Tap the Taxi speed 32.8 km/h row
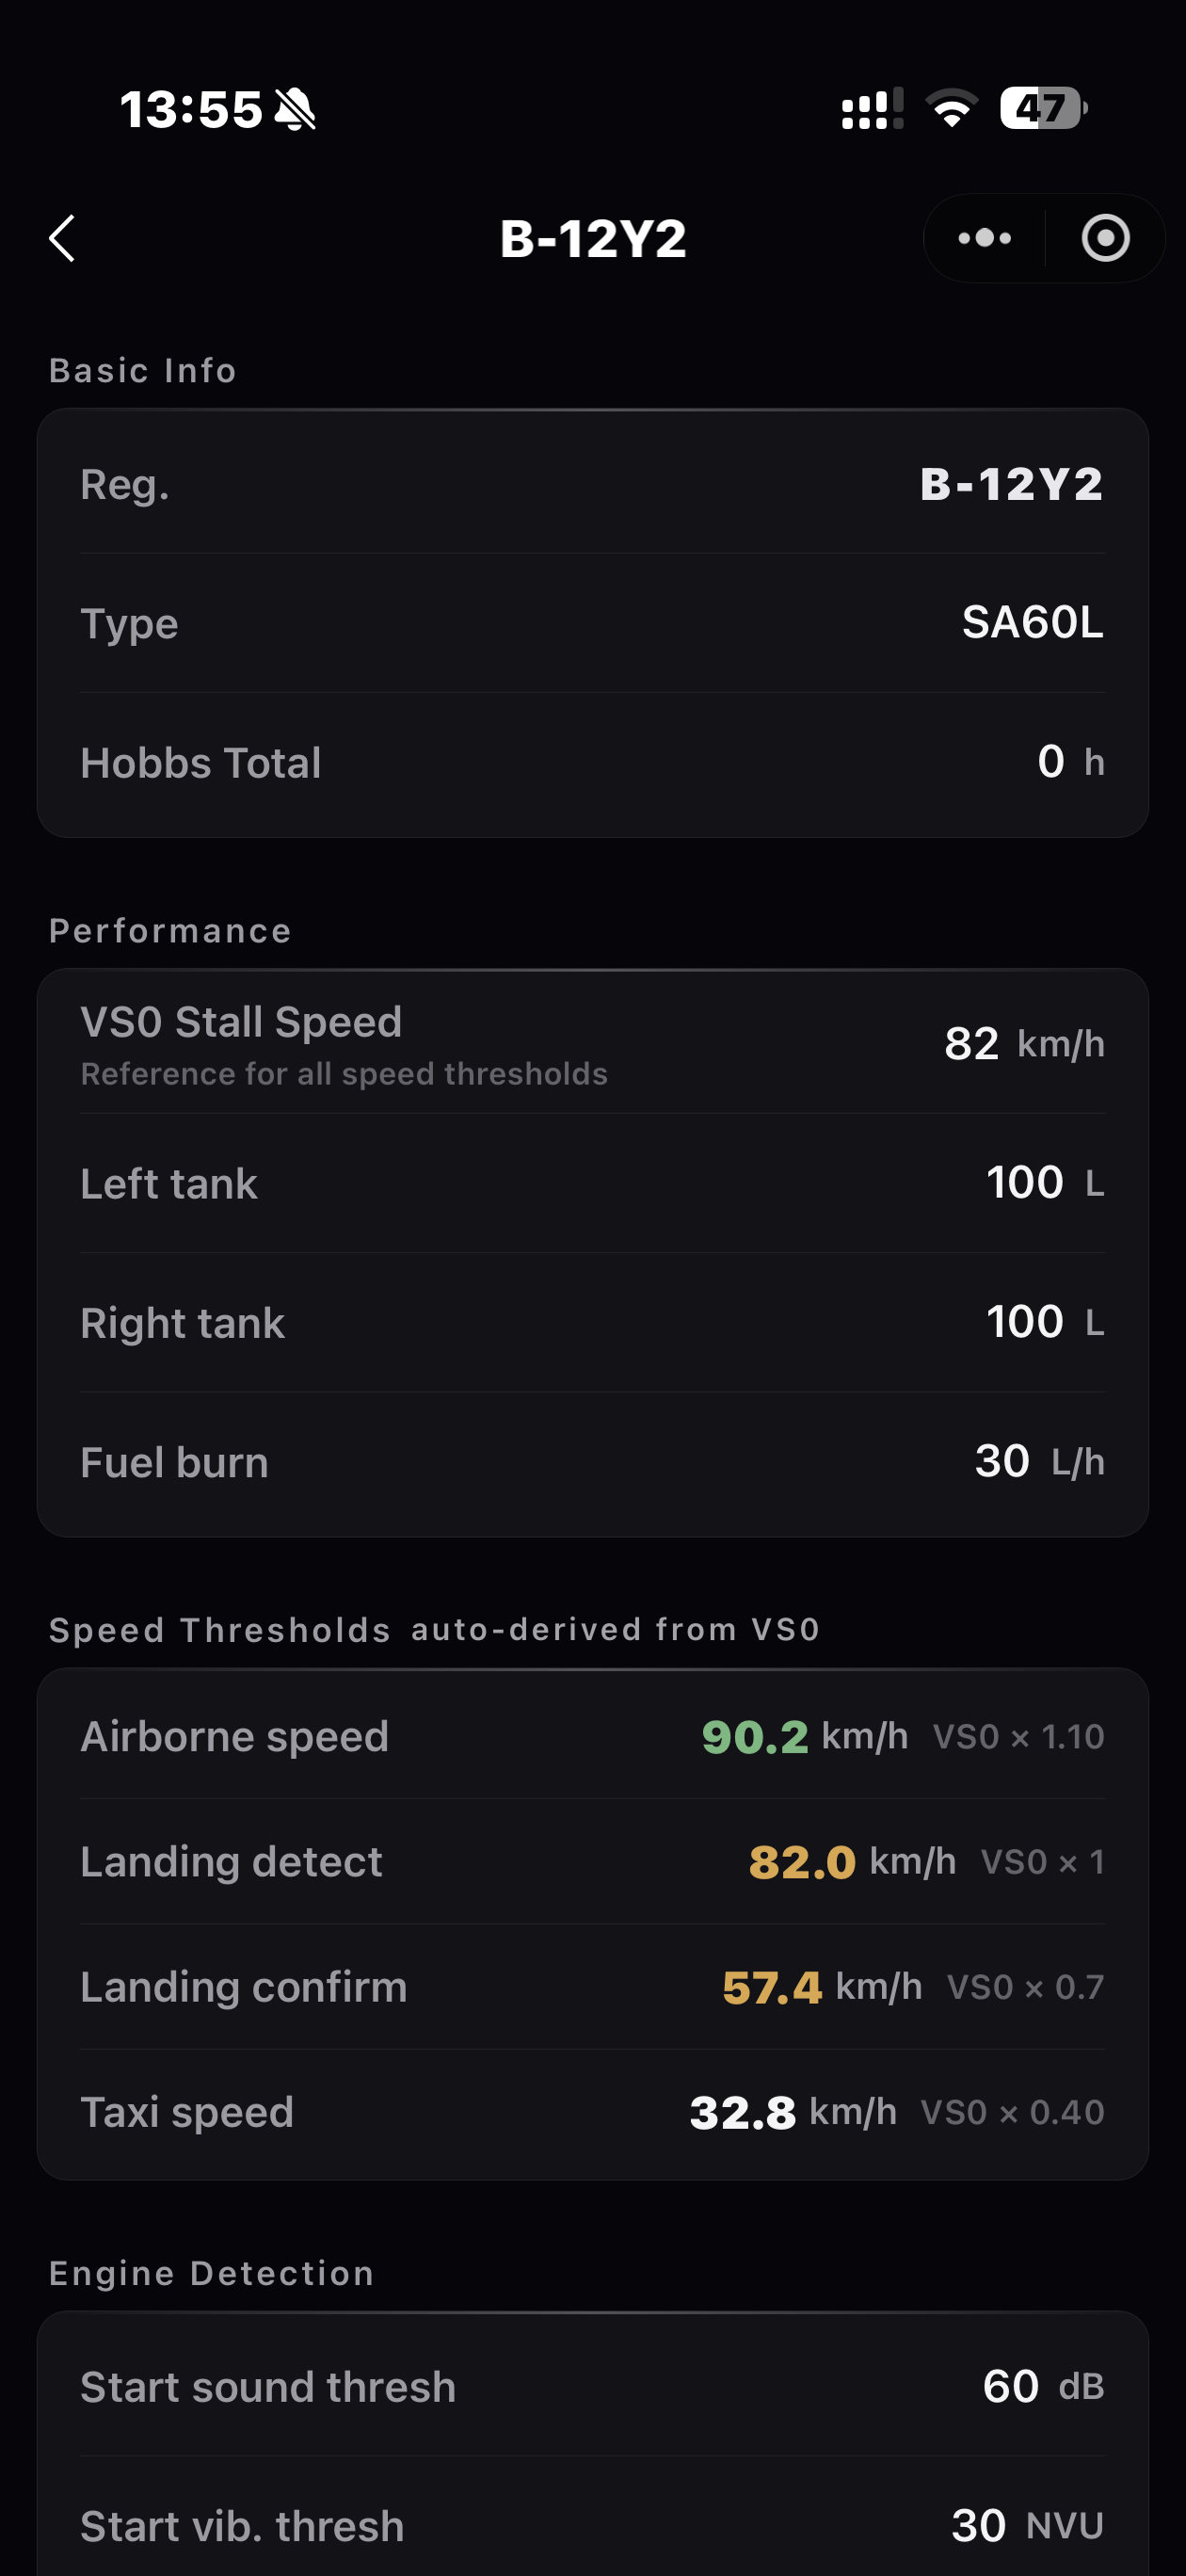 [592, 2111]
